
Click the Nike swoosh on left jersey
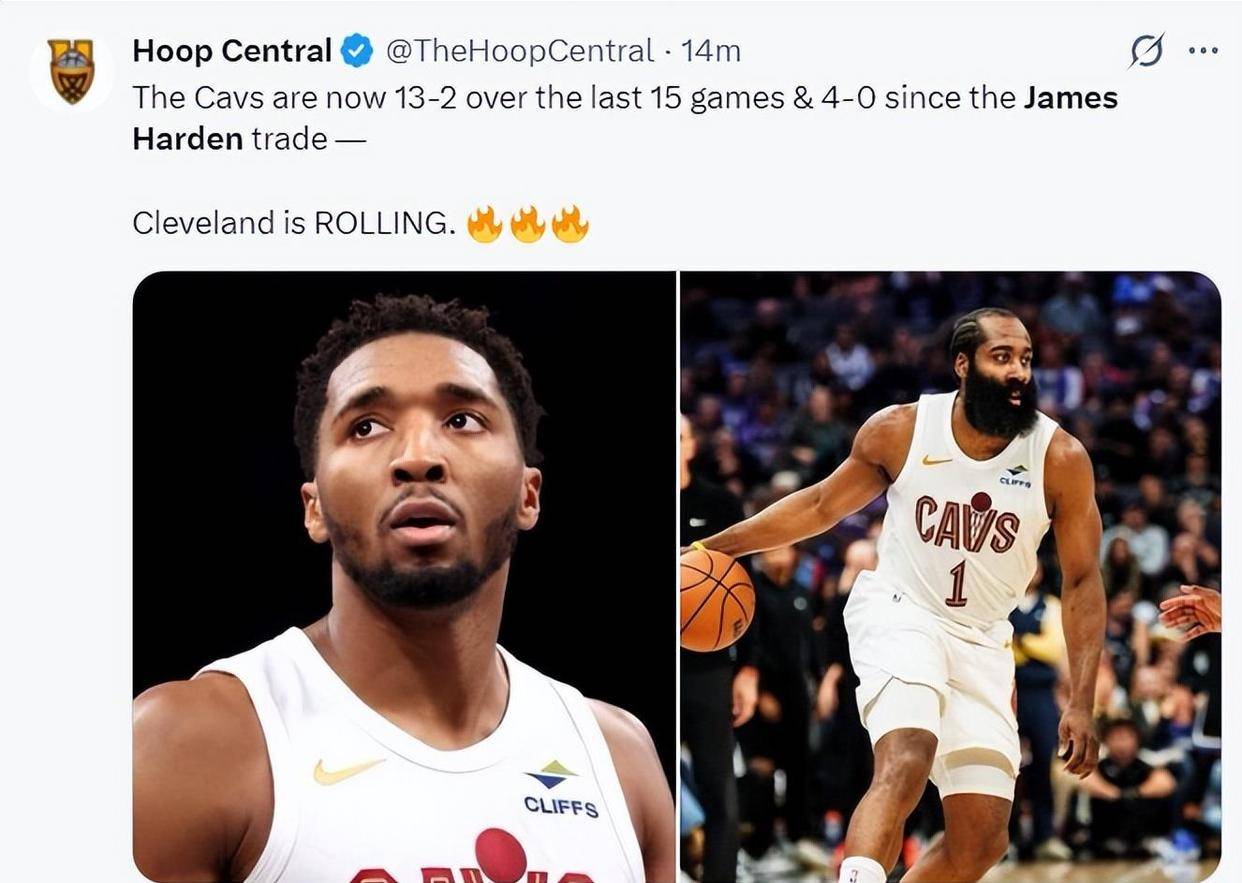click(x=347, y=768)
